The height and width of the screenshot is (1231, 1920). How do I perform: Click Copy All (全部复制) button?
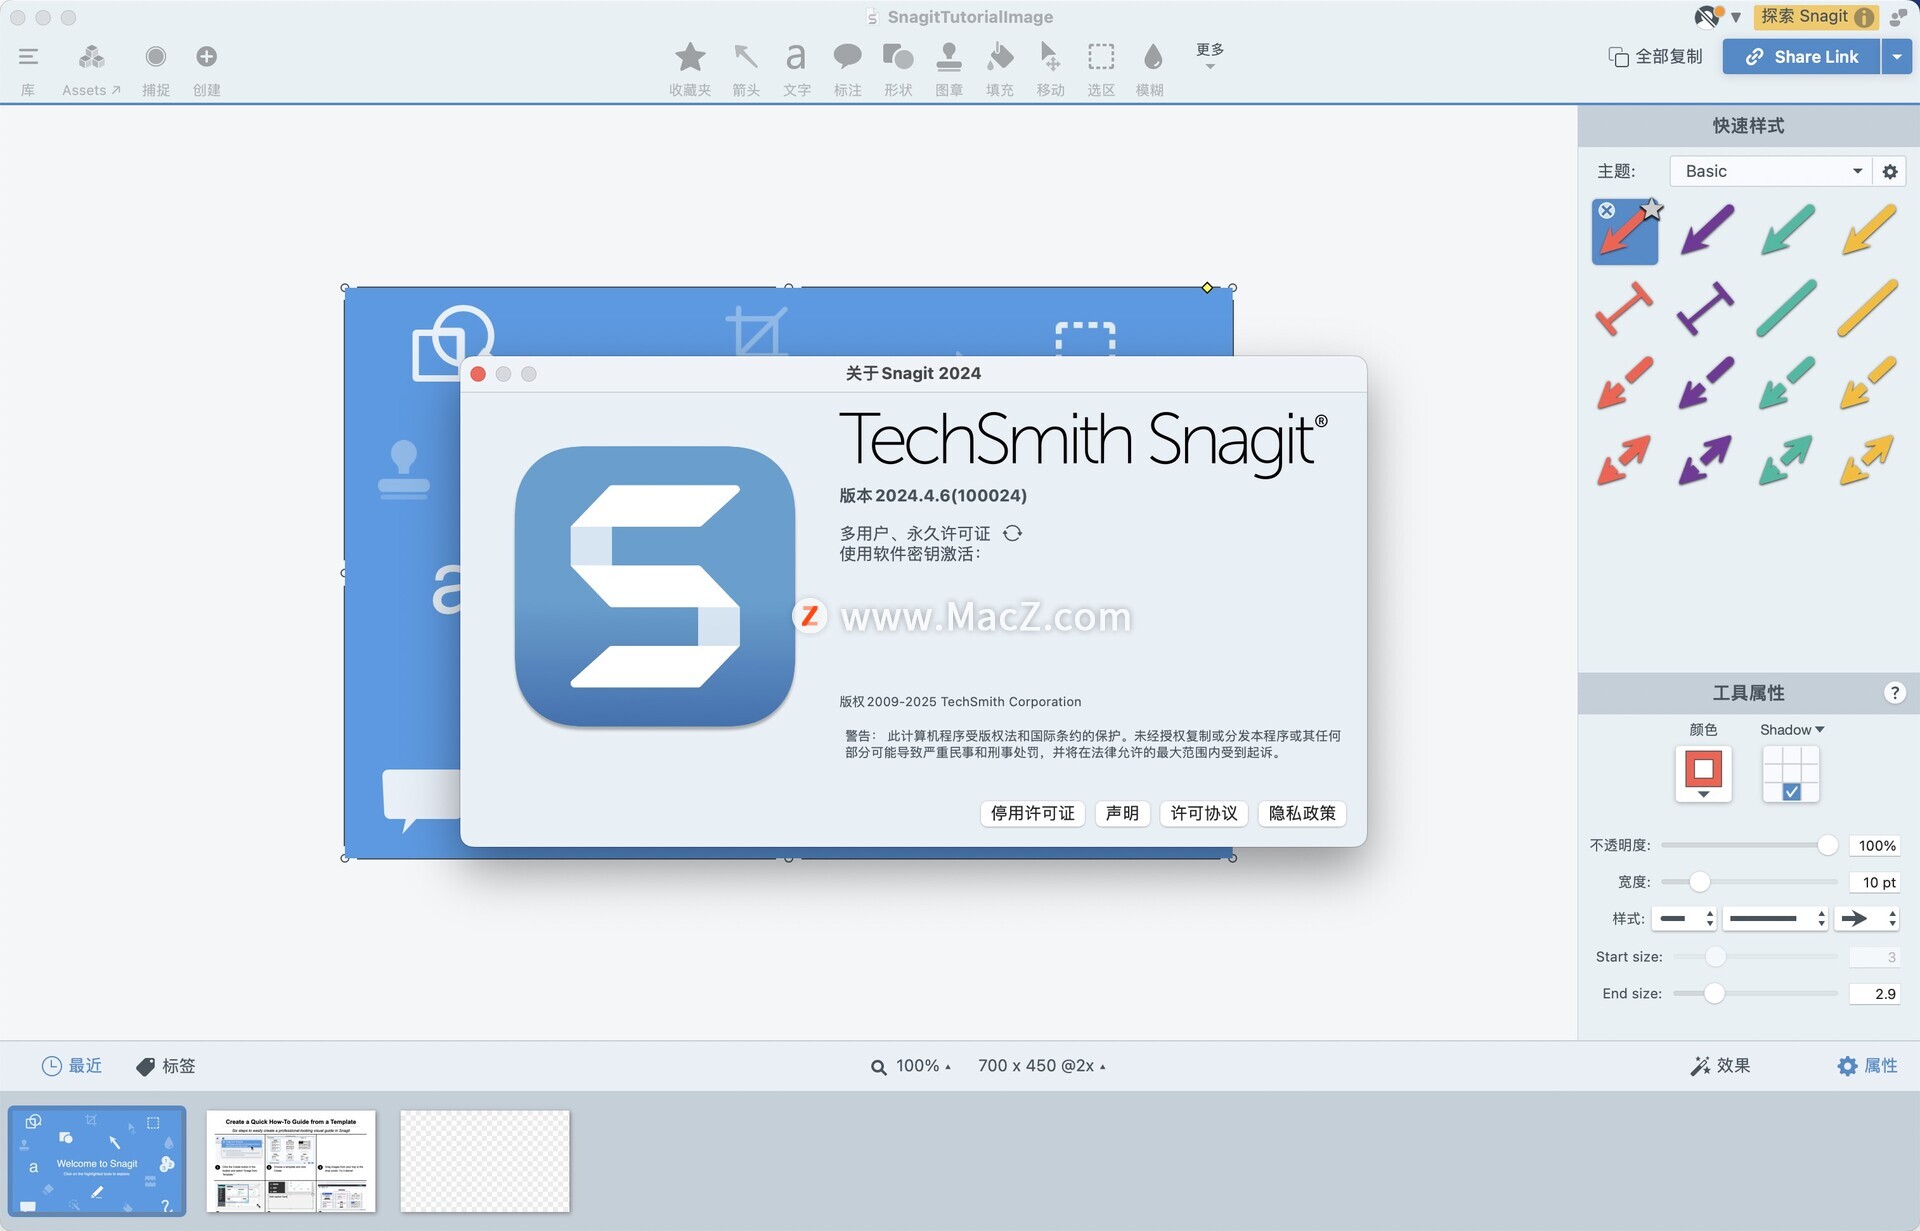tap(1655, 57)
